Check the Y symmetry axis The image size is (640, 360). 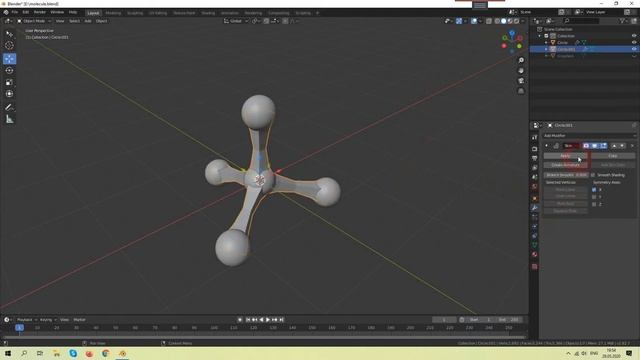pos(594,197)
